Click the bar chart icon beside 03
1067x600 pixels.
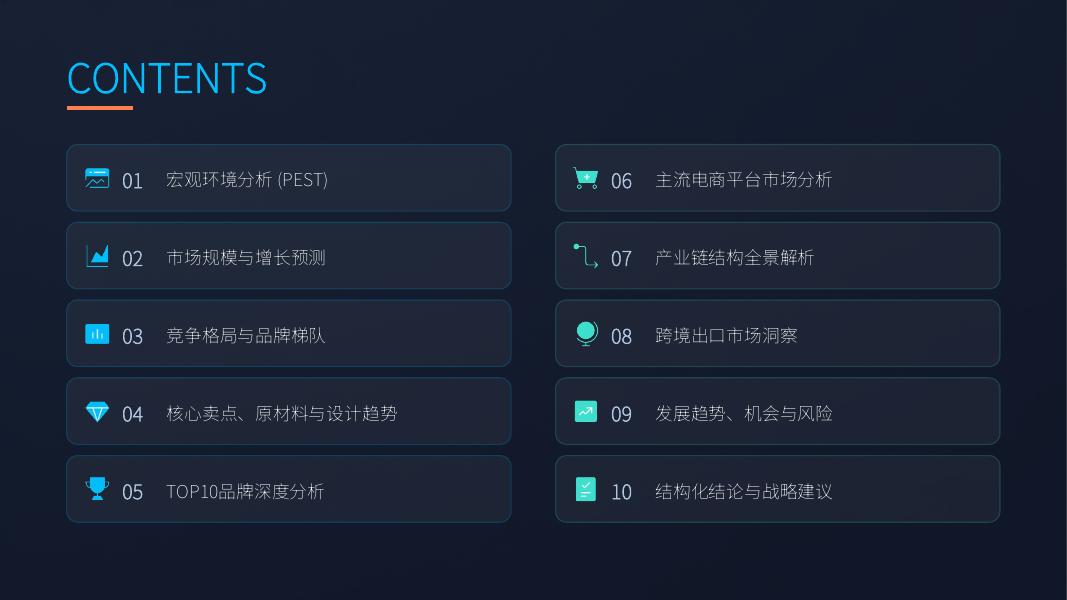(x=97, y=334)
